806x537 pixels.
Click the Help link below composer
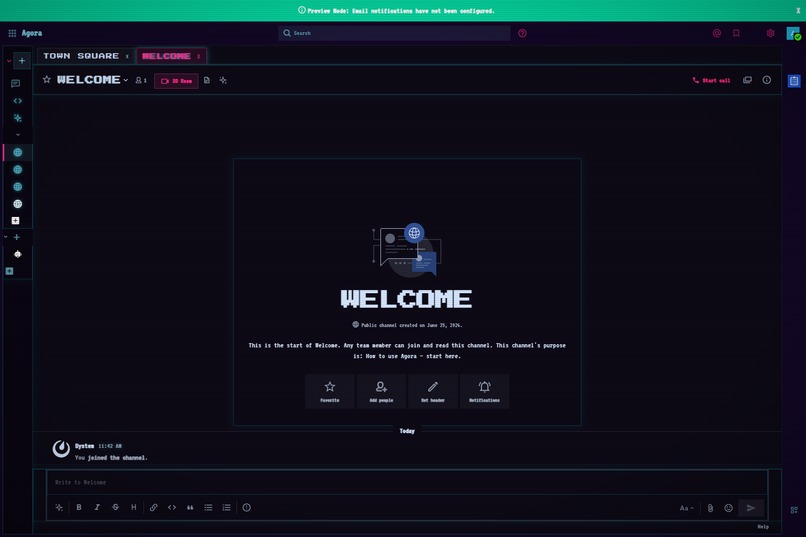click(763, 527)
